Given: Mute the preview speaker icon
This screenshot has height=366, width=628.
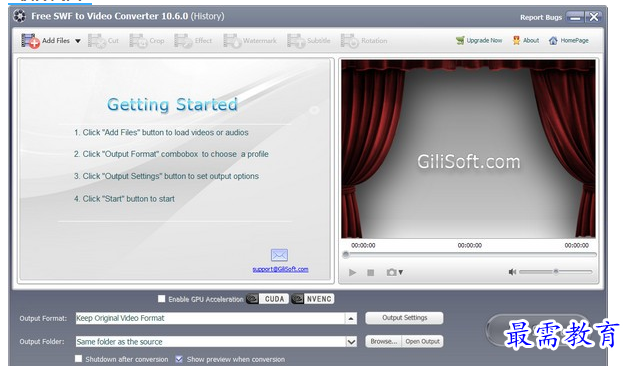Looking at the screenshot, I should tap(512, 272).
